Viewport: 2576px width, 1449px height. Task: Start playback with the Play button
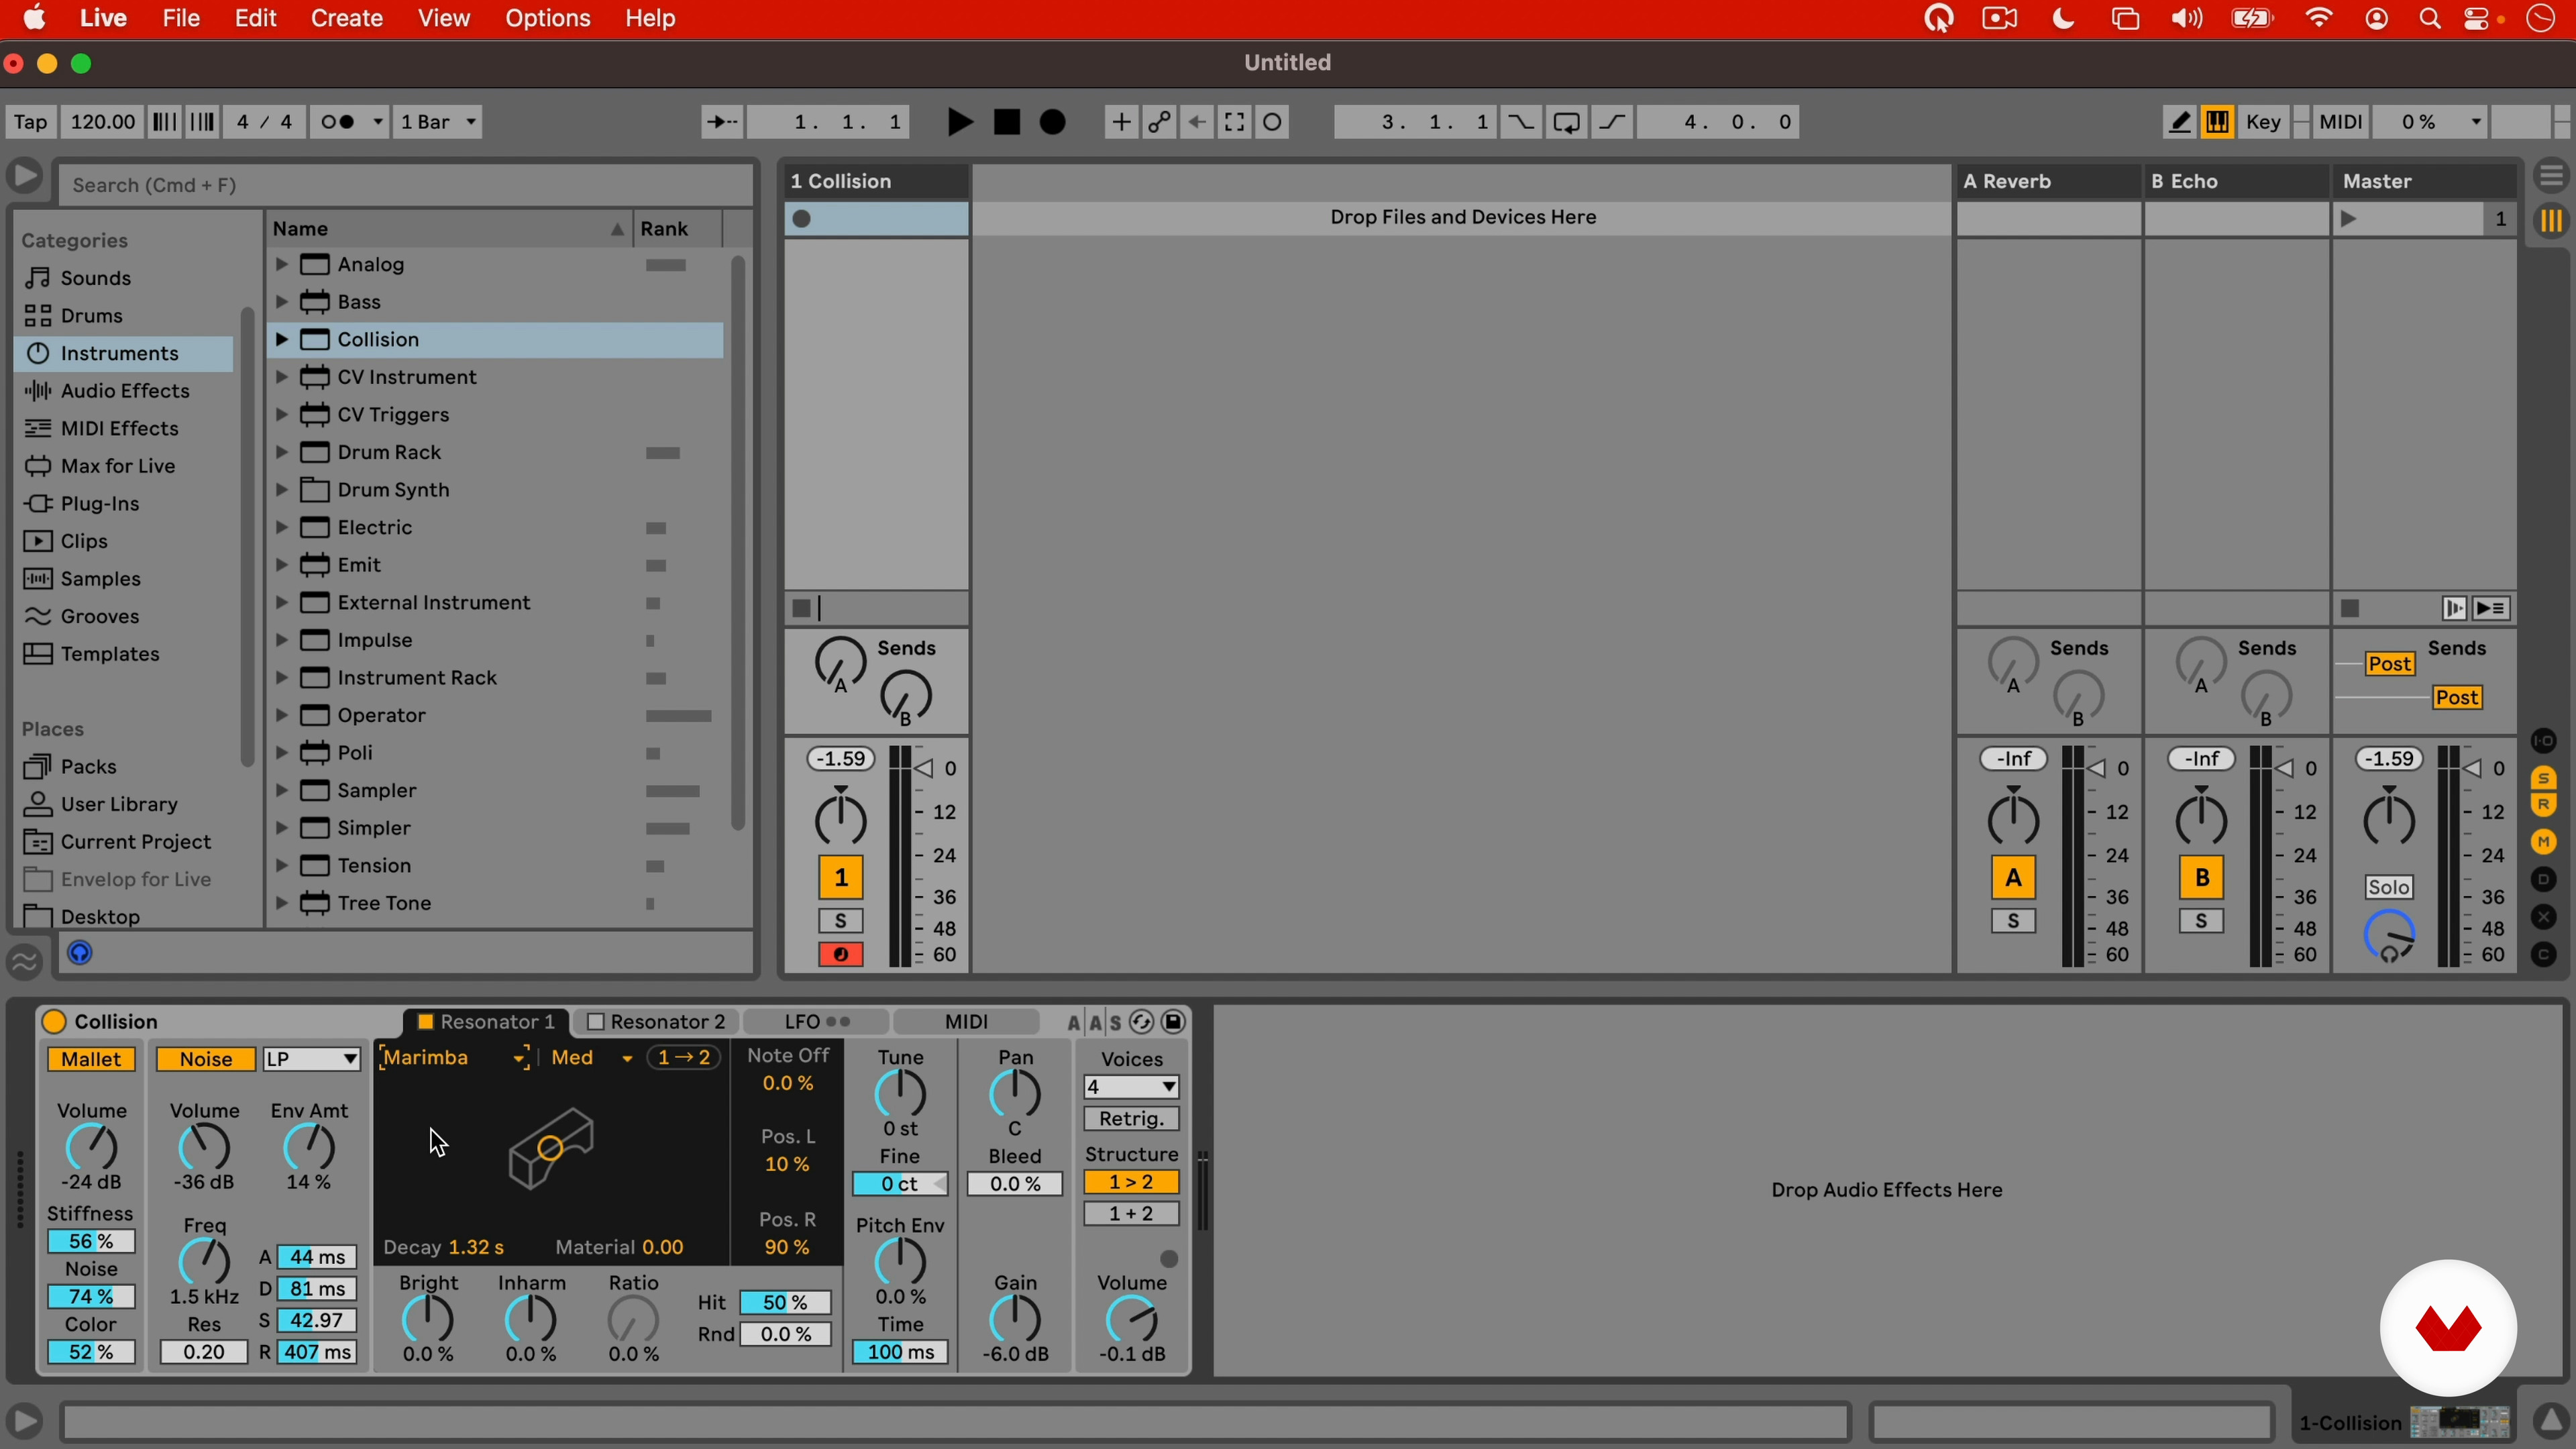959,122
